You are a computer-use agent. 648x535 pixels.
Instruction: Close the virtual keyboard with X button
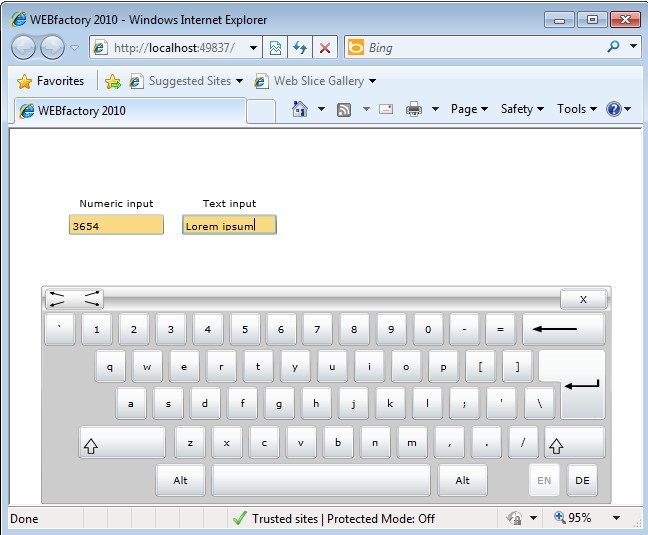tap(584, 299)
